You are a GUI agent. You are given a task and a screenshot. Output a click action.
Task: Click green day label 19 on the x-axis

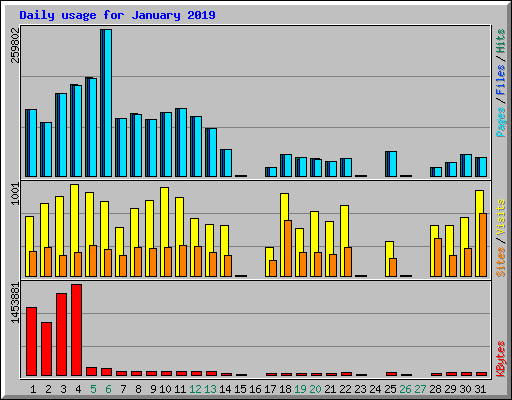[x=300, y=389]
